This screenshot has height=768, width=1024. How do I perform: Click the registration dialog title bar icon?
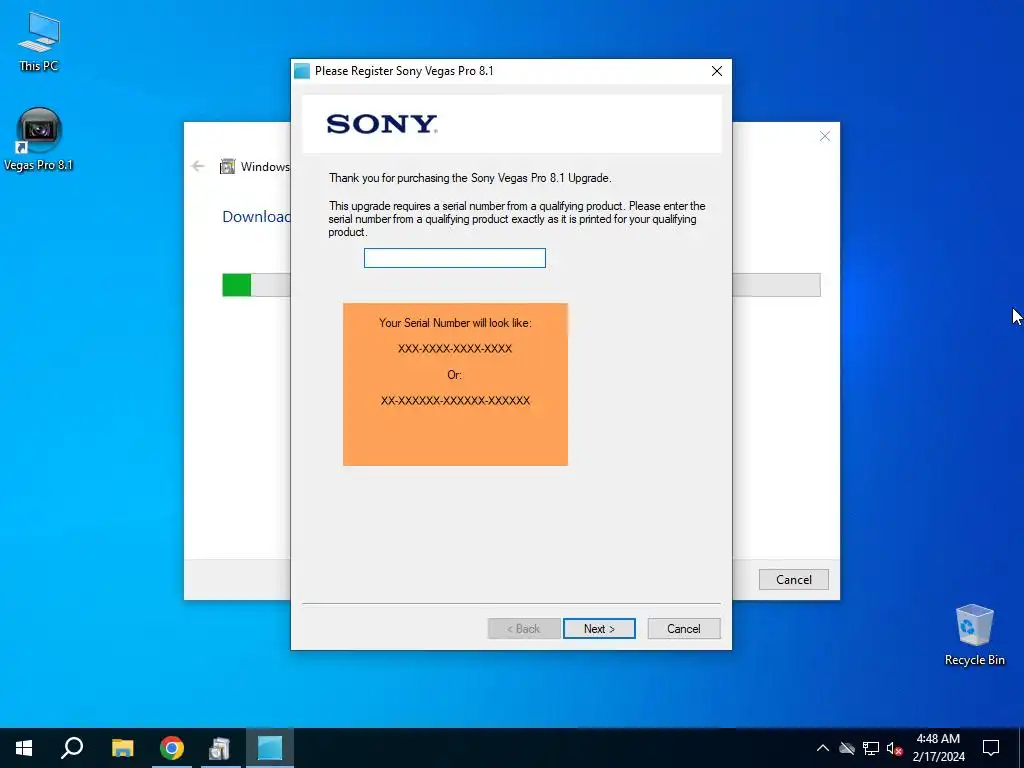click(x=302, y=71)
